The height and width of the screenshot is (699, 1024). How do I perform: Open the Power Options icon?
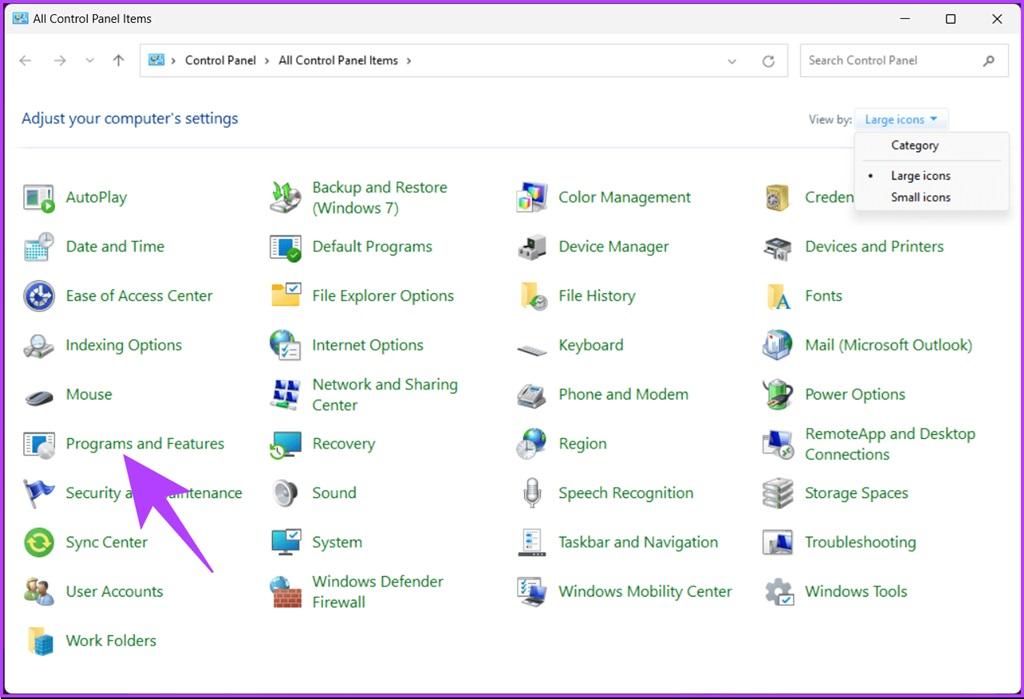click(x=778, y=394)
